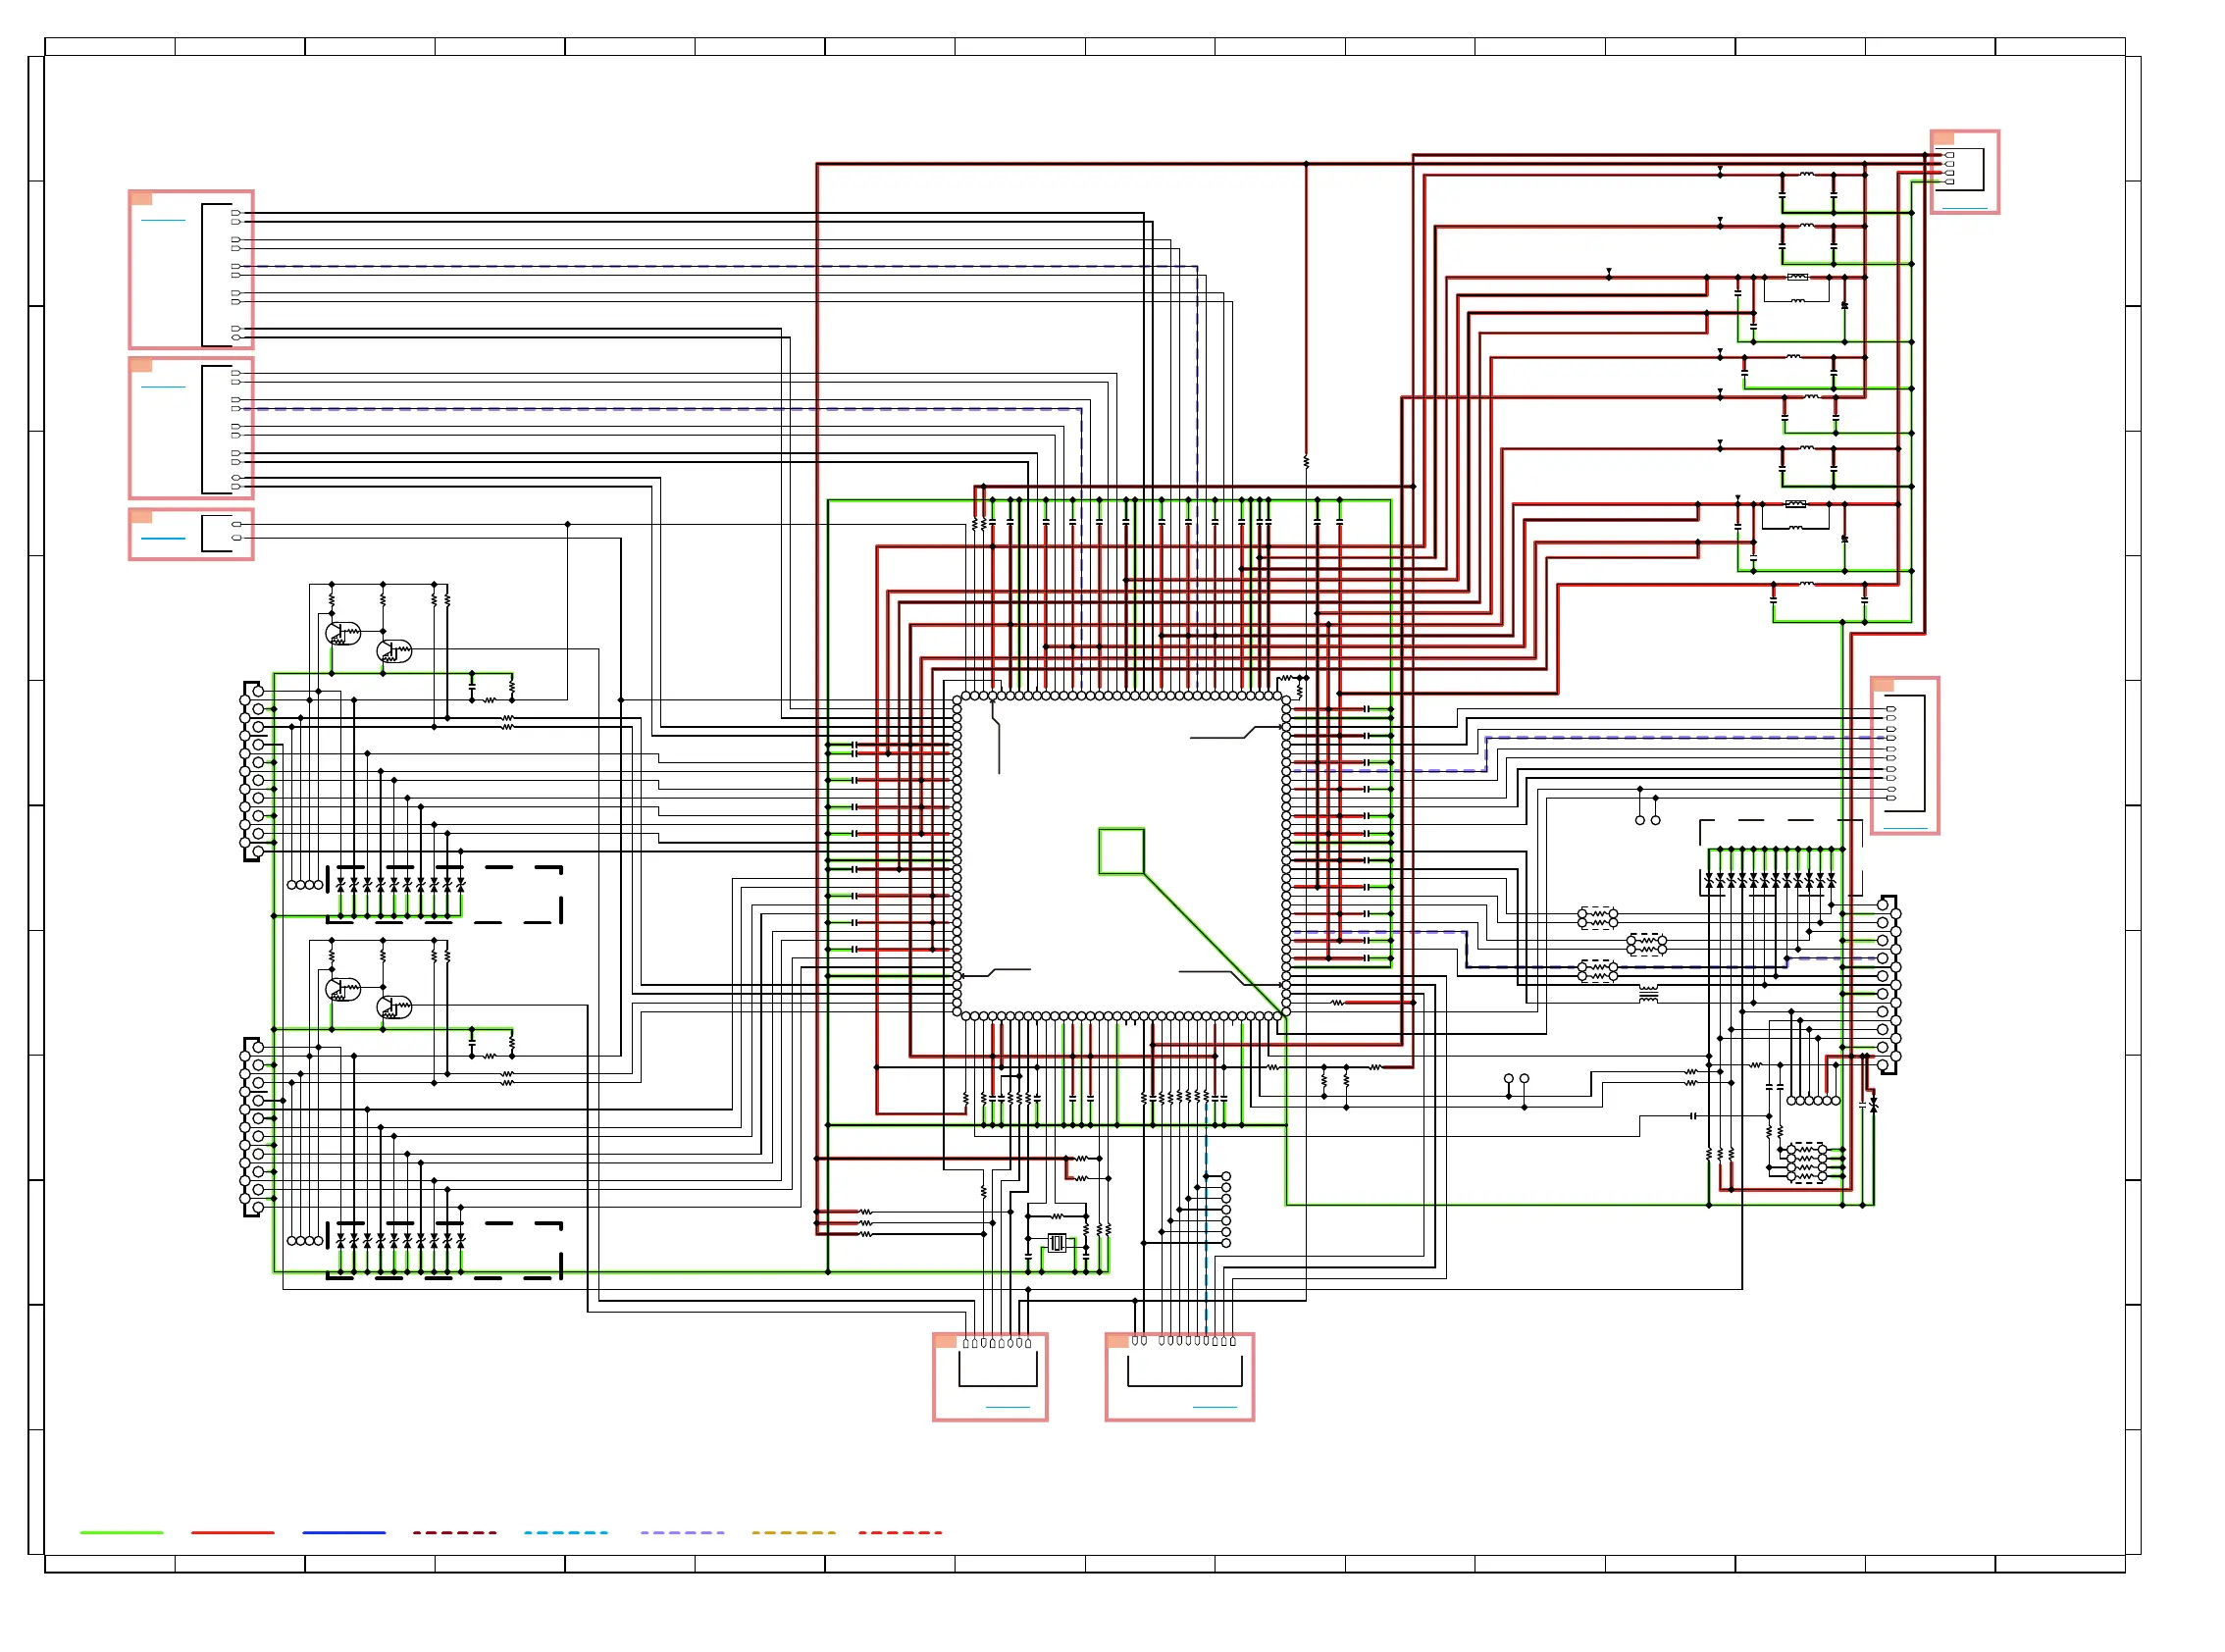2225x1652 pixels.
Task: Select the middle pink connector block at left
Action: pos(191,428)
